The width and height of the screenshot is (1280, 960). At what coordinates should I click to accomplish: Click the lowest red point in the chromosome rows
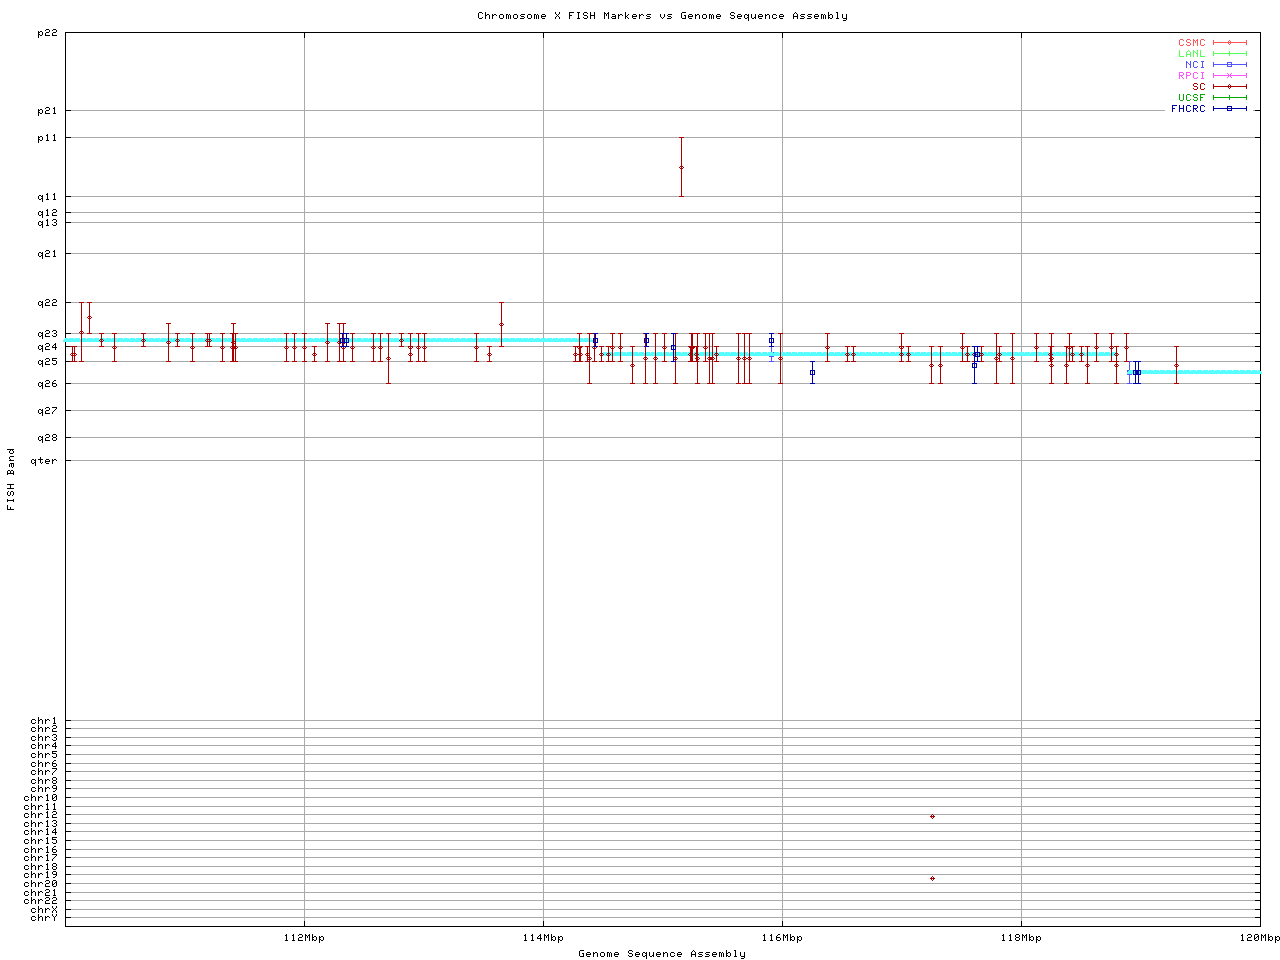932,878
